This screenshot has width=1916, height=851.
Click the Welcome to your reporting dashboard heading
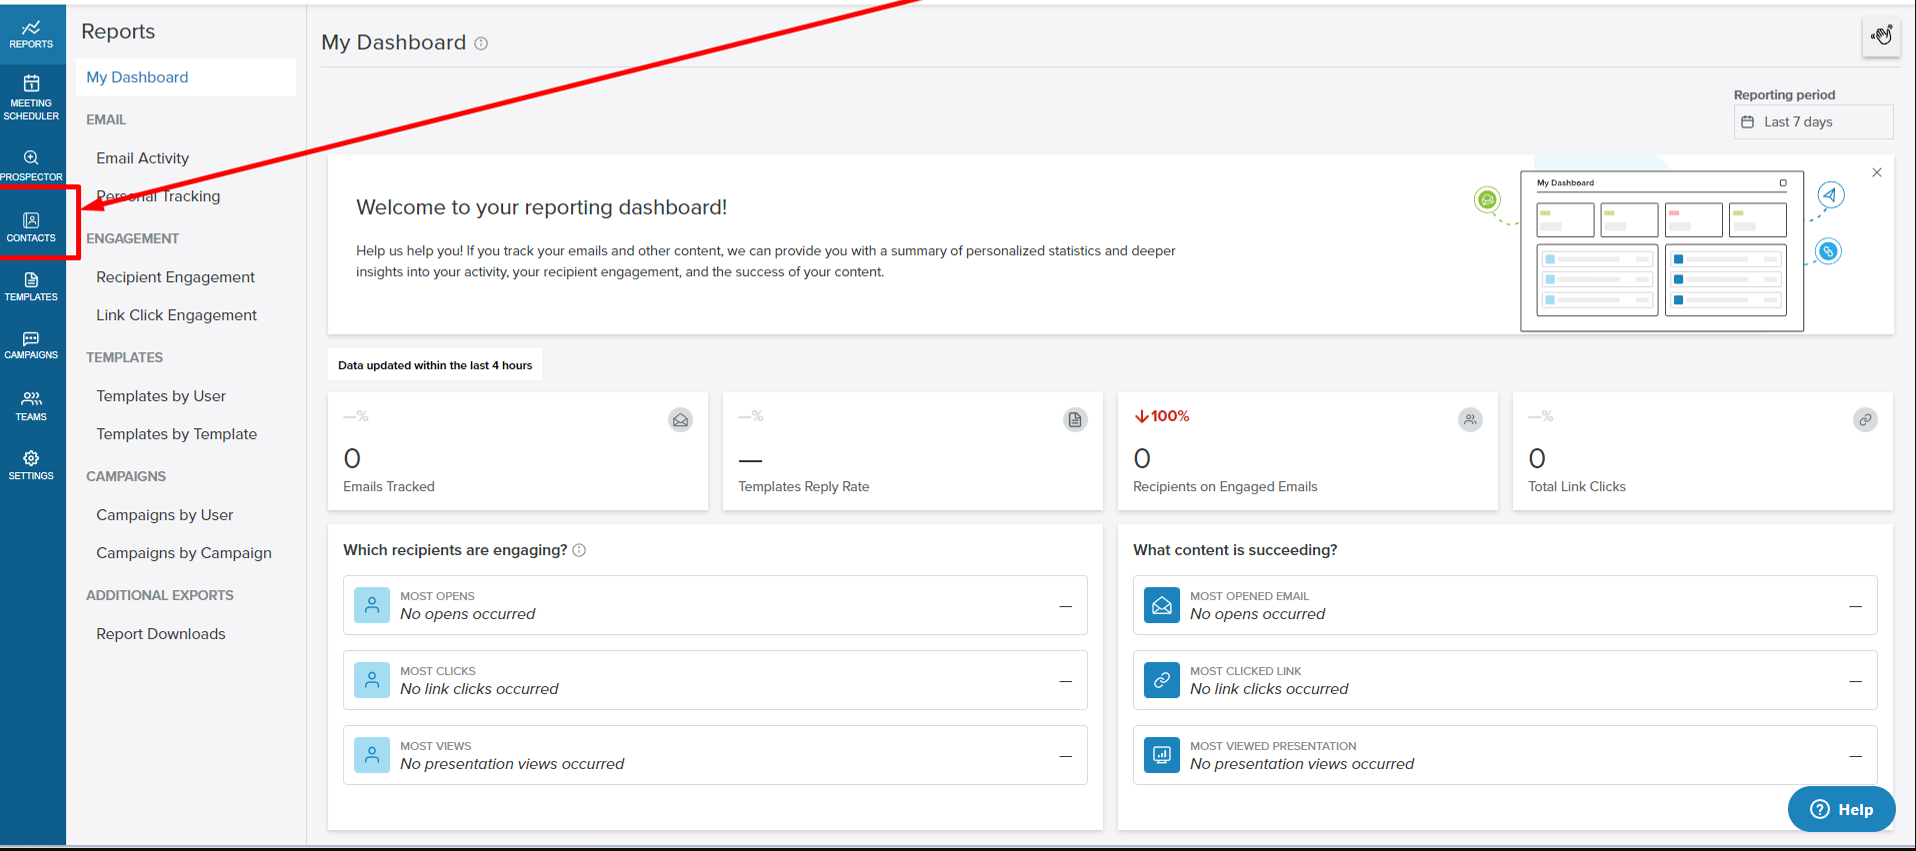click(541, 207)
